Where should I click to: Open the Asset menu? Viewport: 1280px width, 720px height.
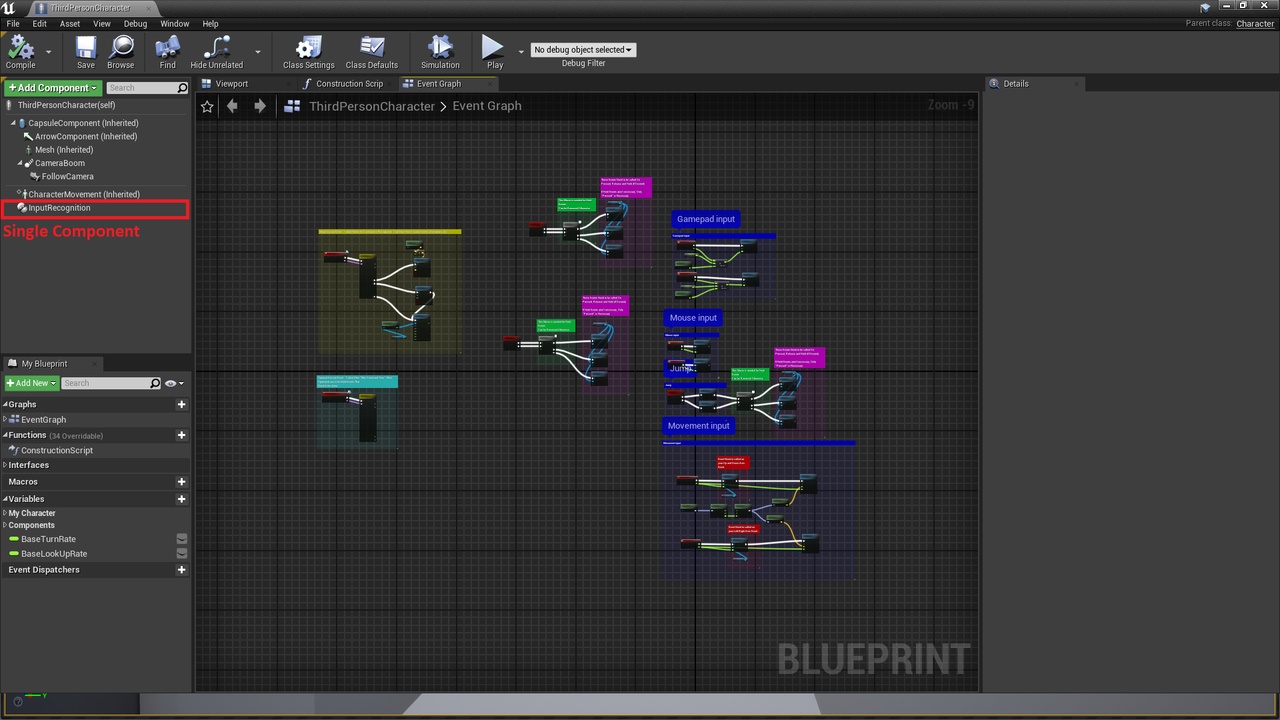[x=70, y=23]
